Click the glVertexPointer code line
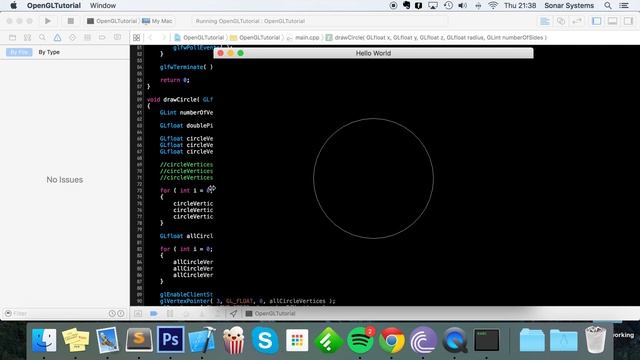Image resolution: width=640 pixels, height=360 pixels. pyautogui.click(x=247, y=301)
